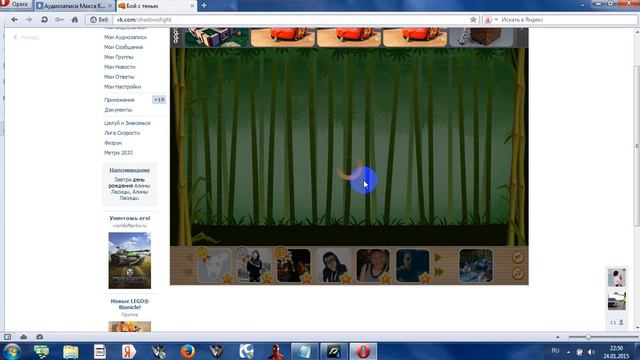640x360 pixels.
Task: Click the Назад back link at left
Action: (26, 37)
